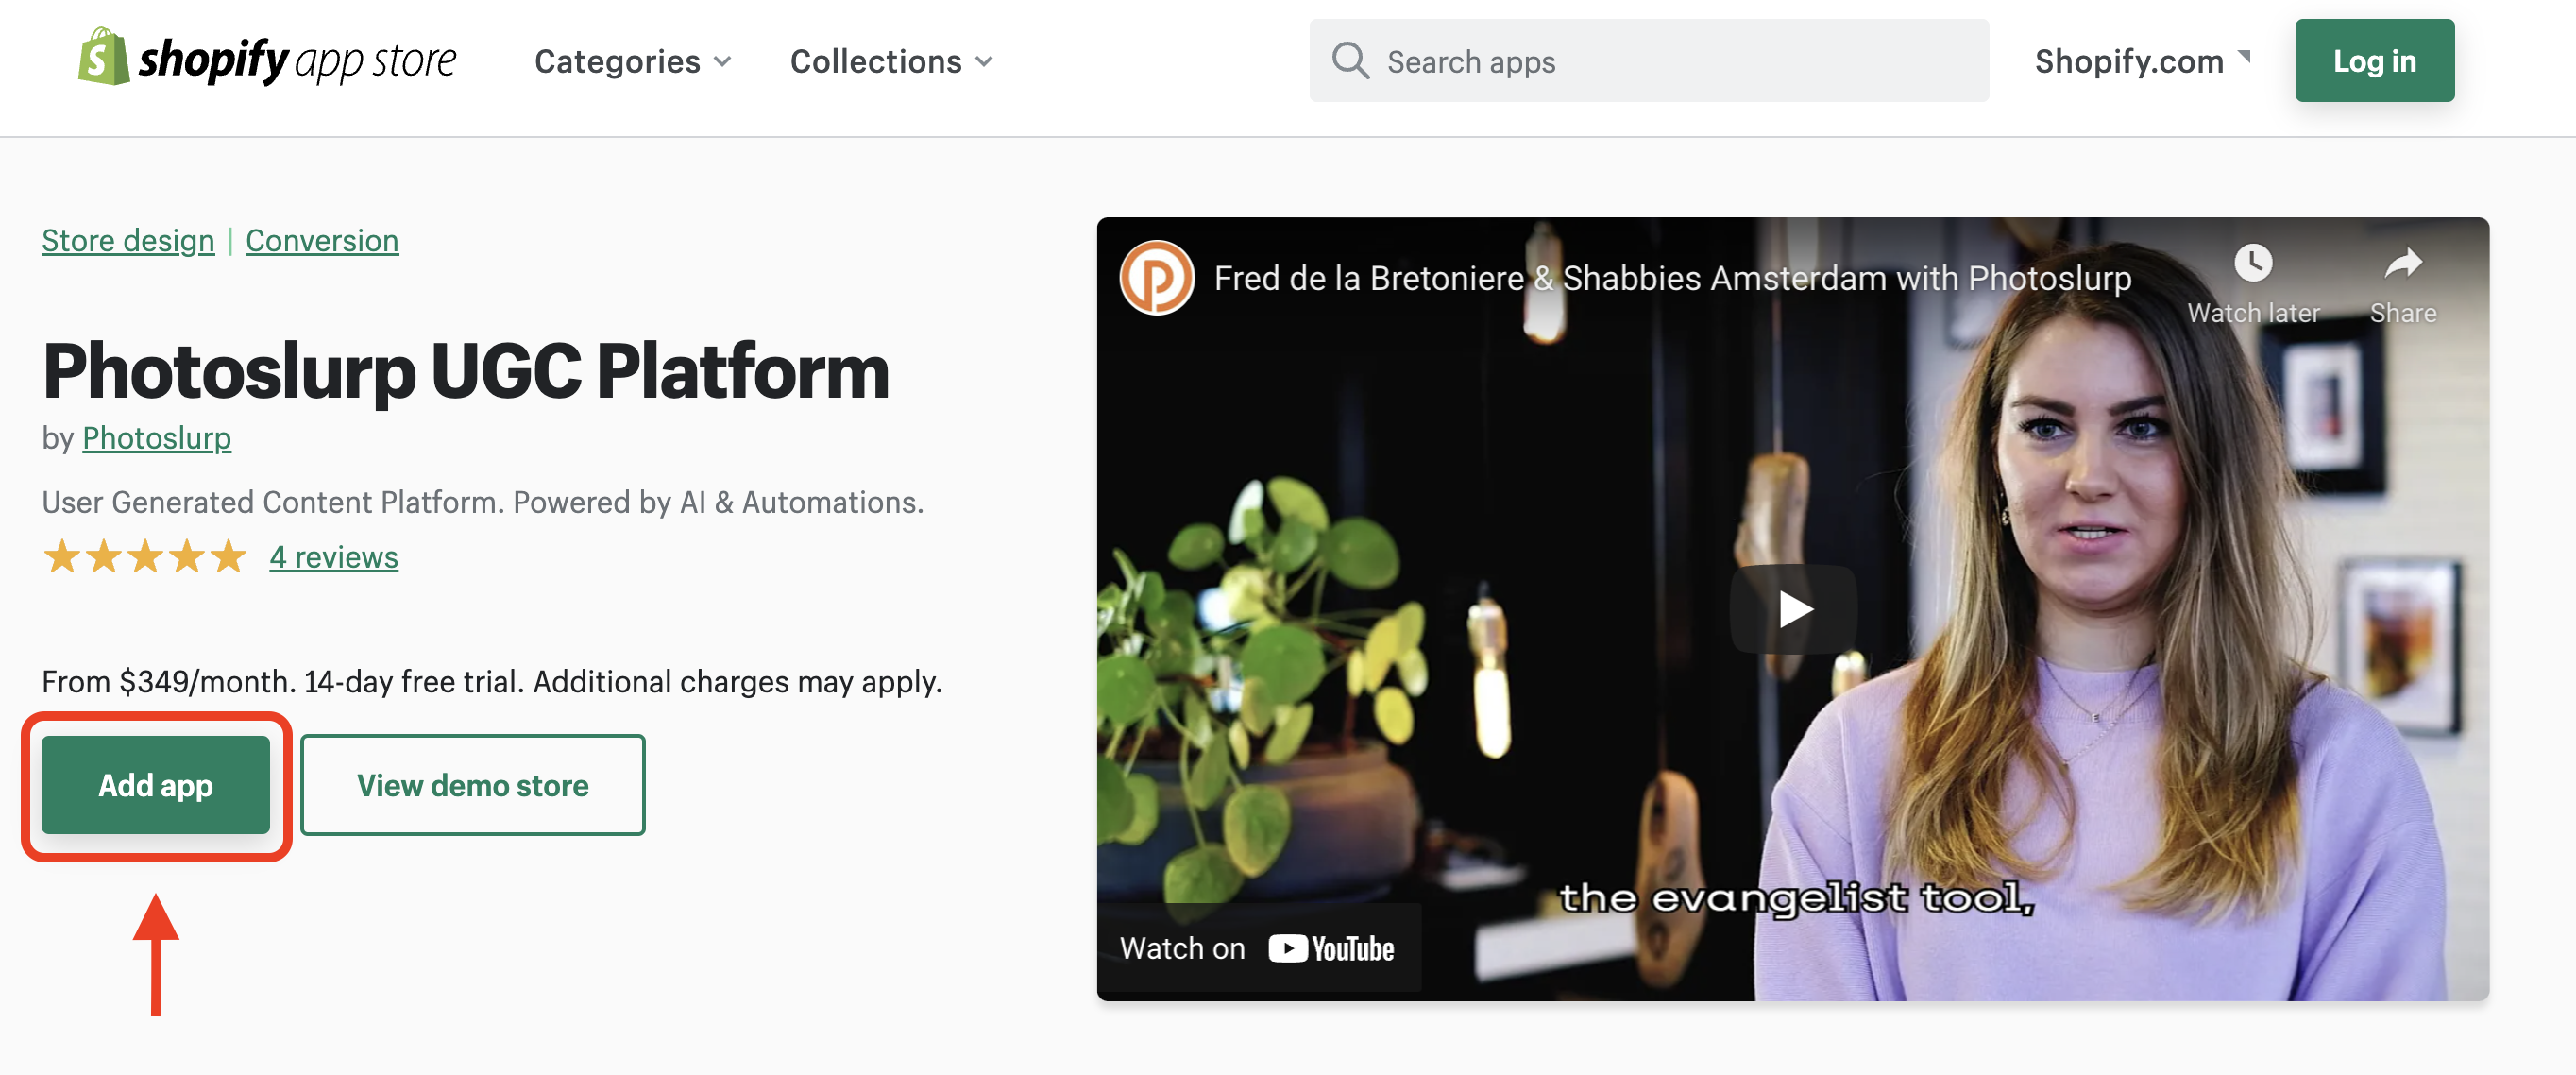Viewport: 2576px width, 1075px height.
Task: Click the five-star rating icons
Action: click(x=145, y=556)
